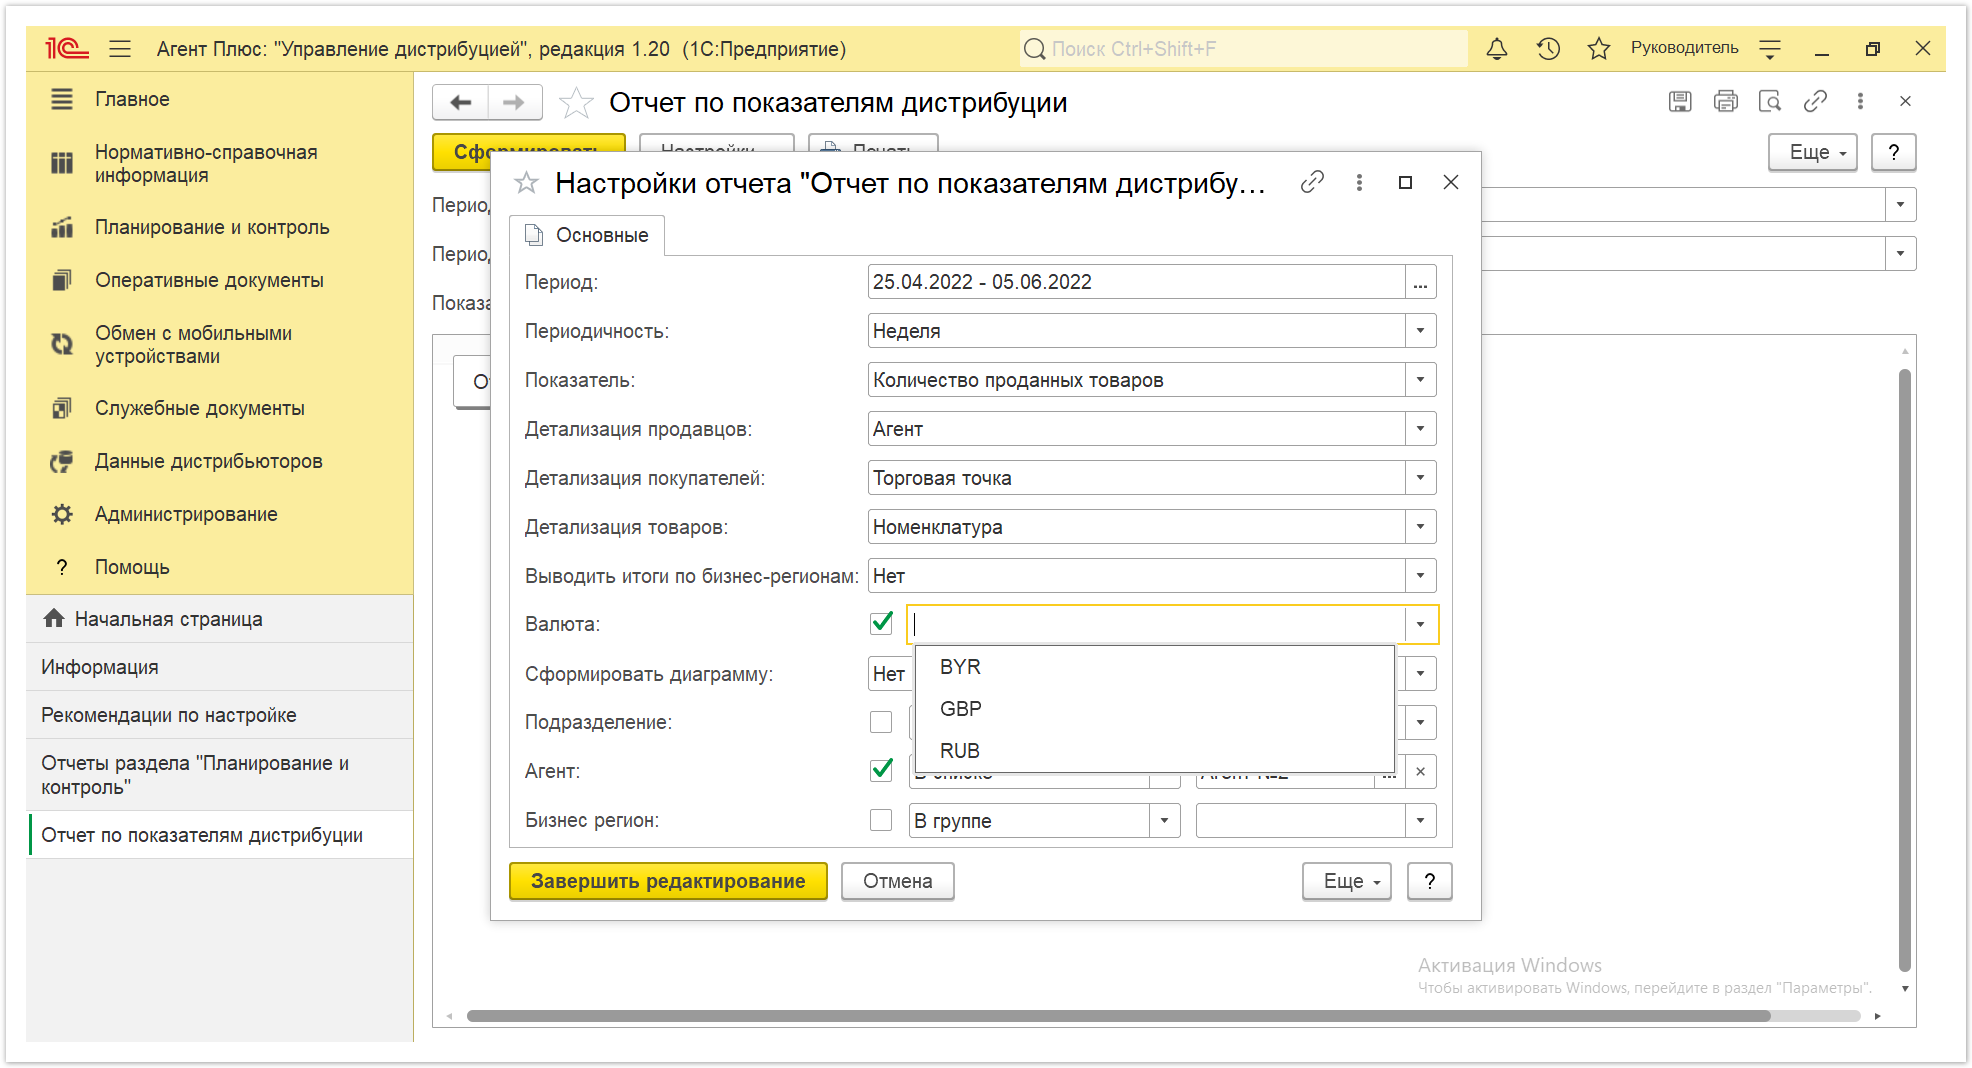1972x1068 pixels.
Task: Open Главное section in sidebar
Action: pos(132,99)
